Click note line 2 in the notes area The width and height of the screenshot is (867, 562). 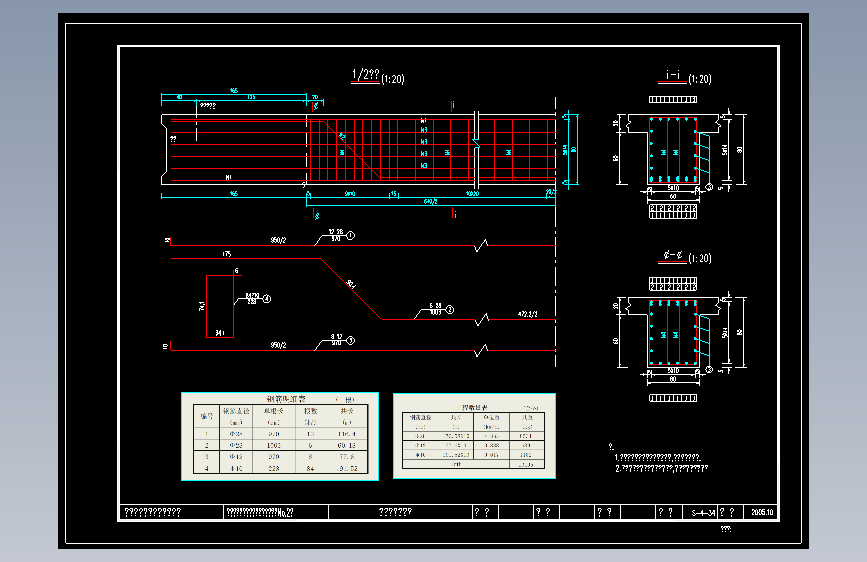[661, 469]
